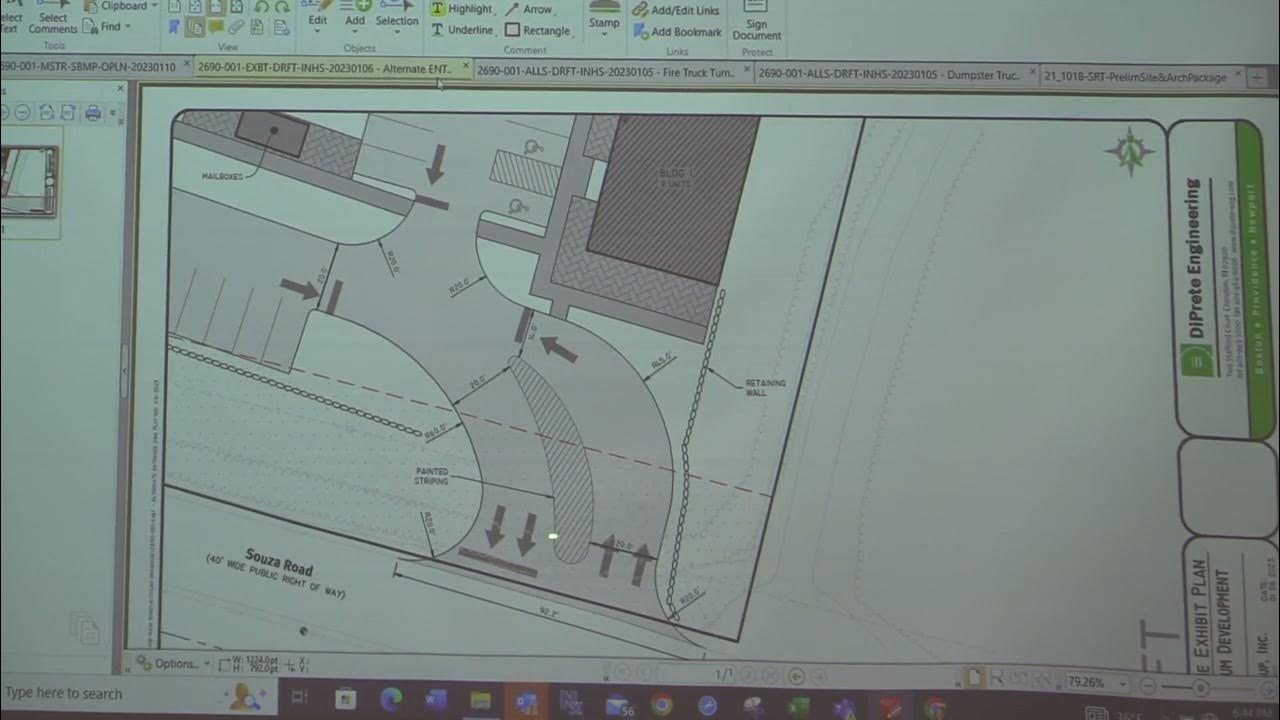
Task: Close the Fire Truck Turn tab
Action: coord(746,71)
